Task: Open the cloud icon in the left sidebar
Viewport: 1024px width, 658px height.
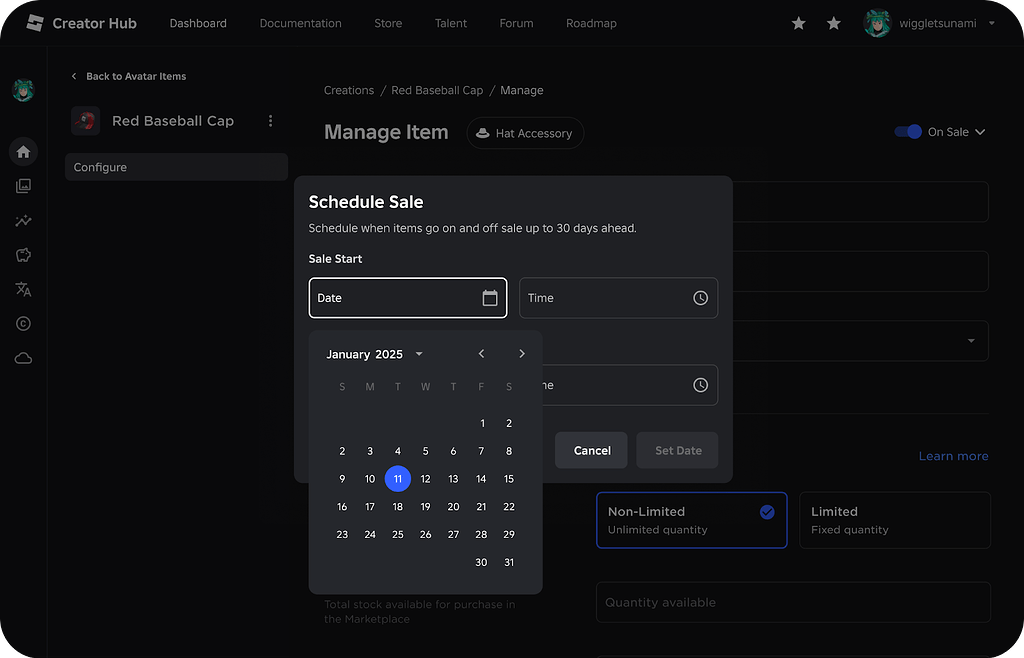Action: coord(22,357)
